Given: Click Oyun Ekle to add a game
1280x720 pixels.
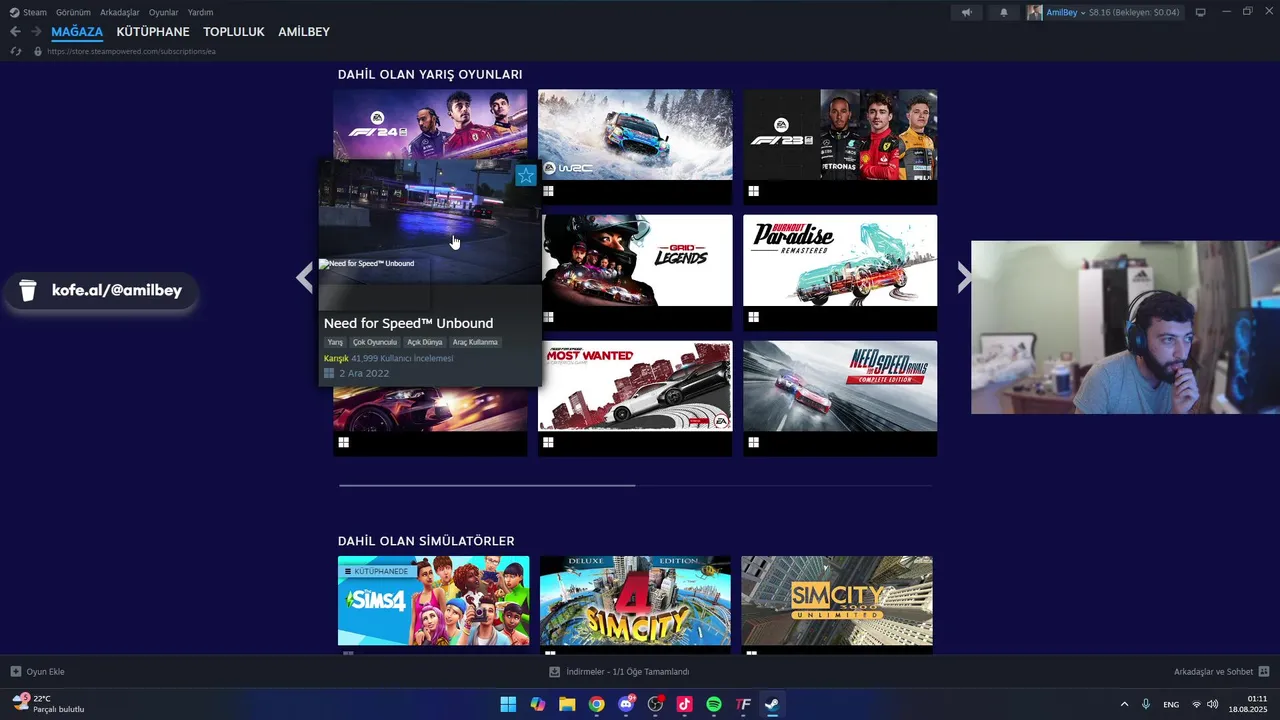Looking at the screenshot, I should pyautogui.click(x=38, y=672).
